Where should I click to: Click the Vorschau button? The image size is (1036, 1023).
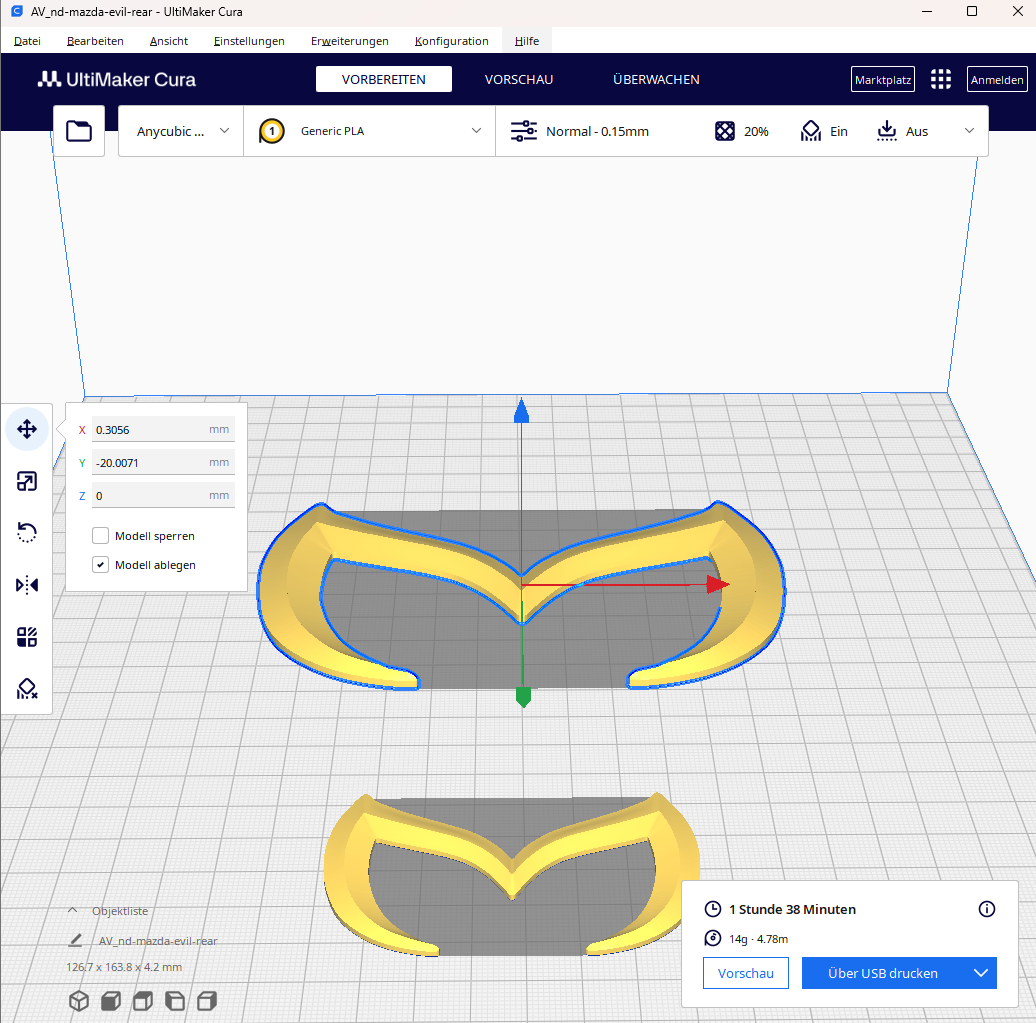pos(746,973)
